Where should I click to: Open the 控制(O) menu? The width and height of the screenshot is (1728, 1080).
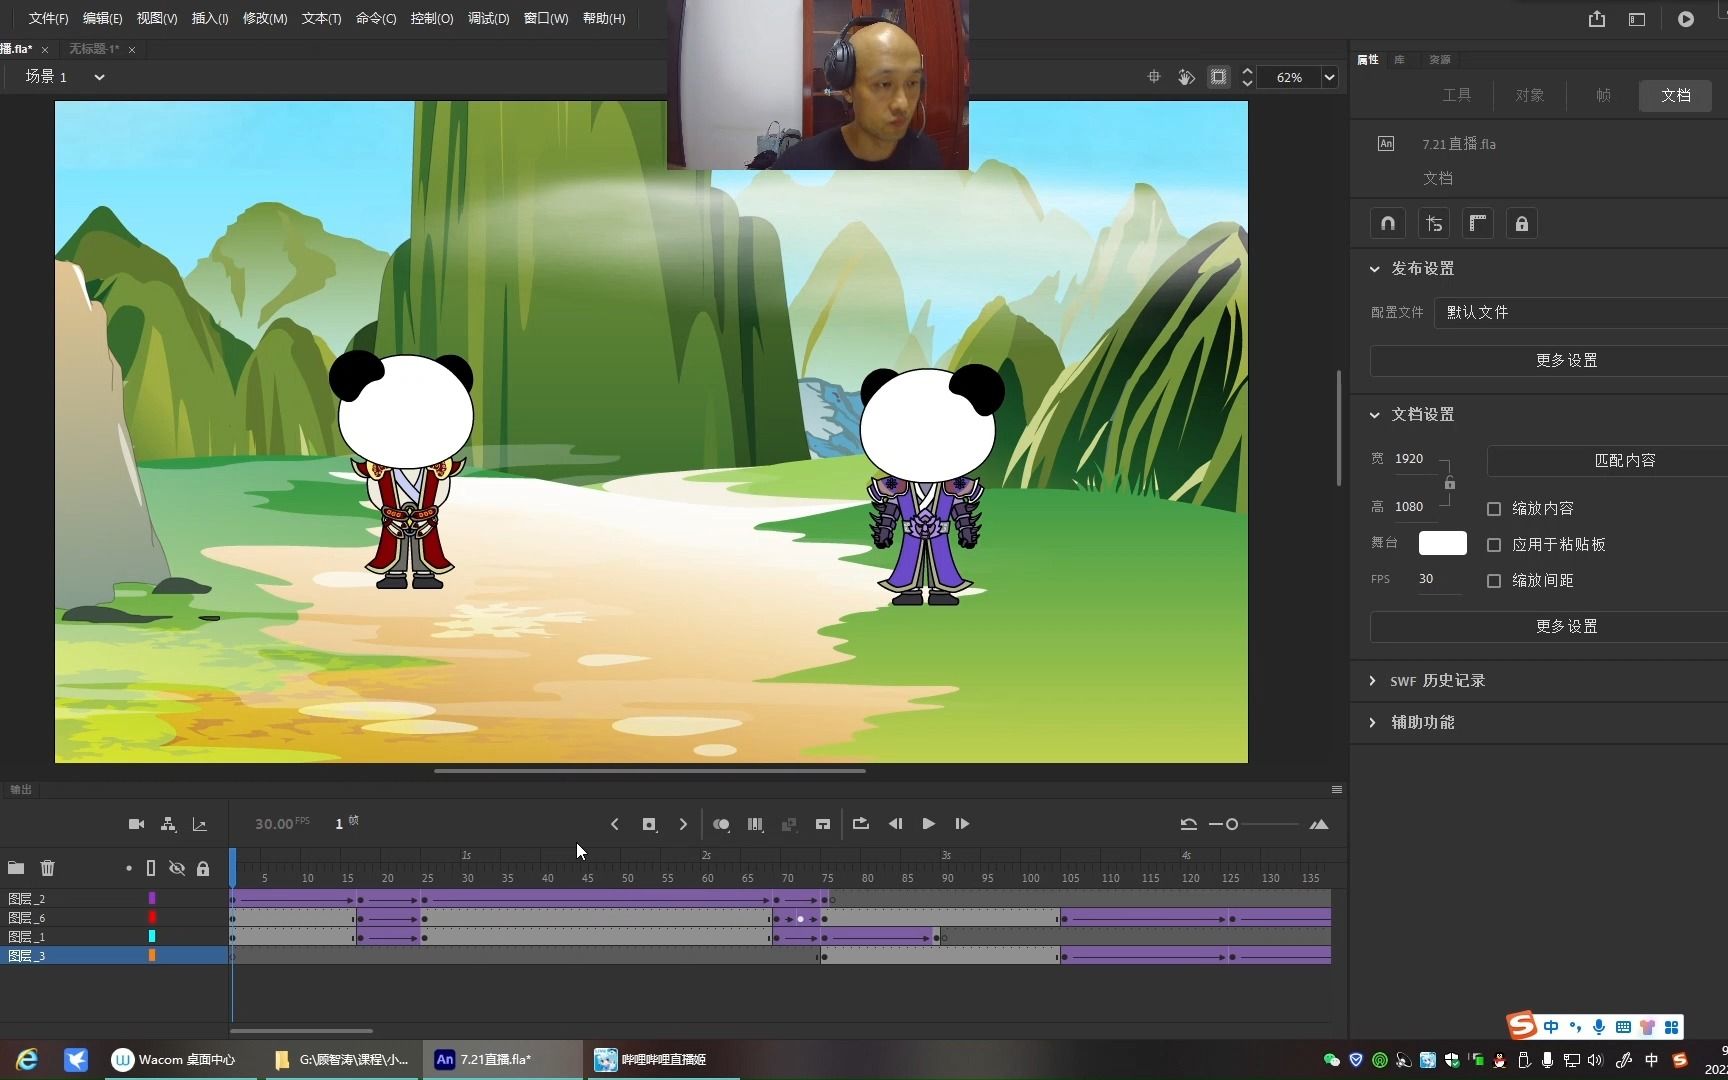[432, 19]
